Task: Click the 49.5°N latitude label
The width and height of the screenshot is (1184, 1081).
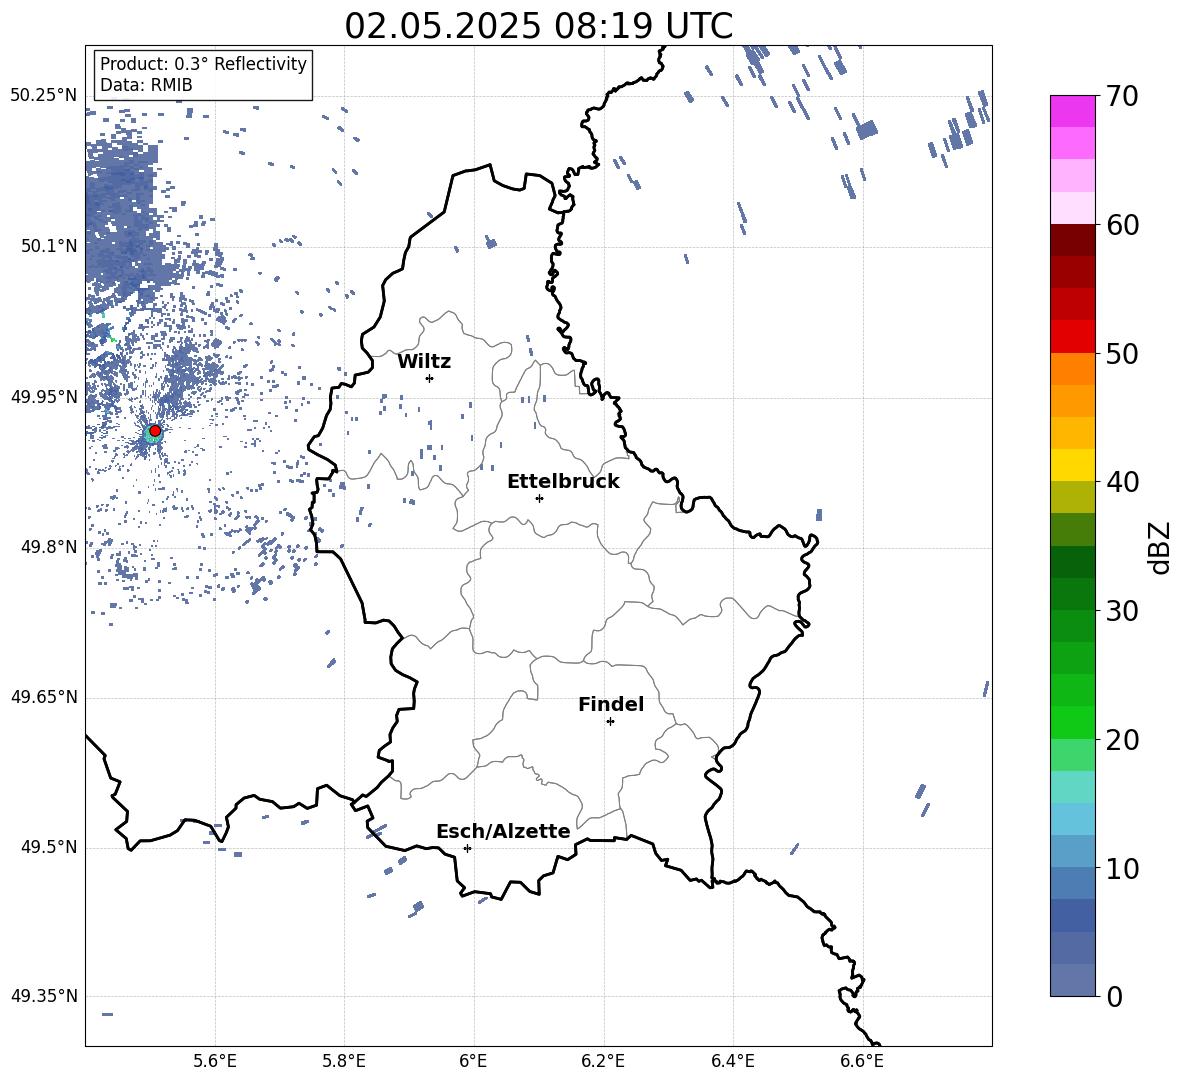Action: [49, 847]
